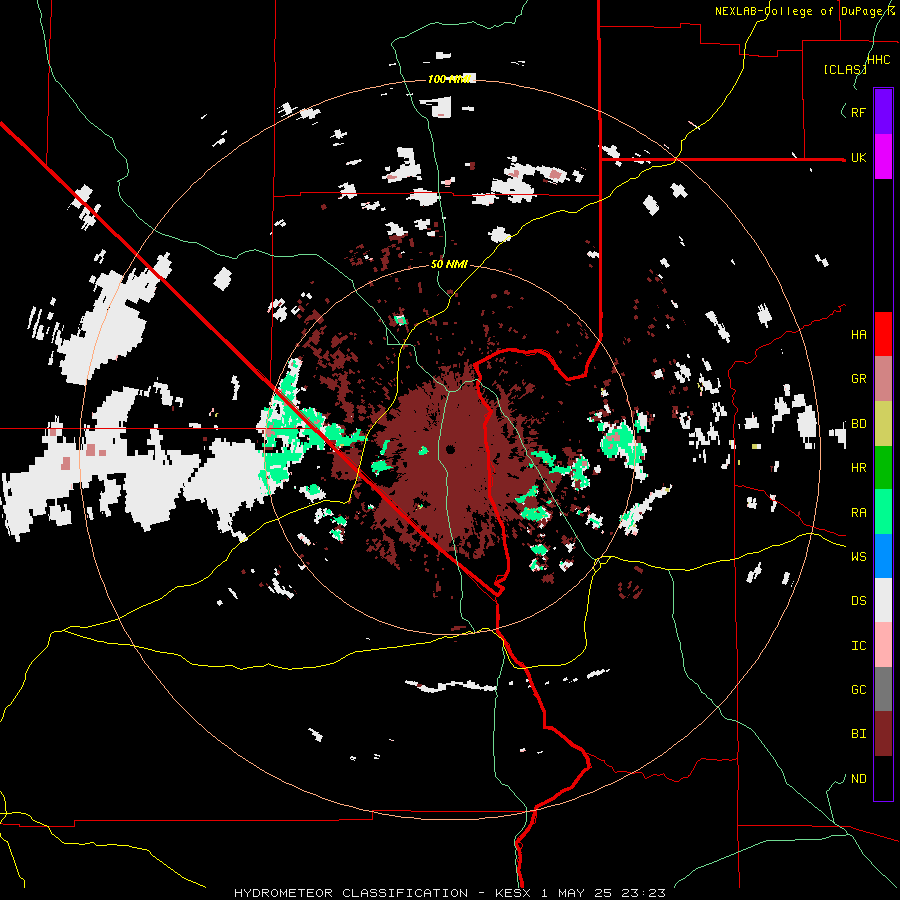Click the WS blue legend swatch
The height and width of the screenshot is (900, 900).
(883, 556)
